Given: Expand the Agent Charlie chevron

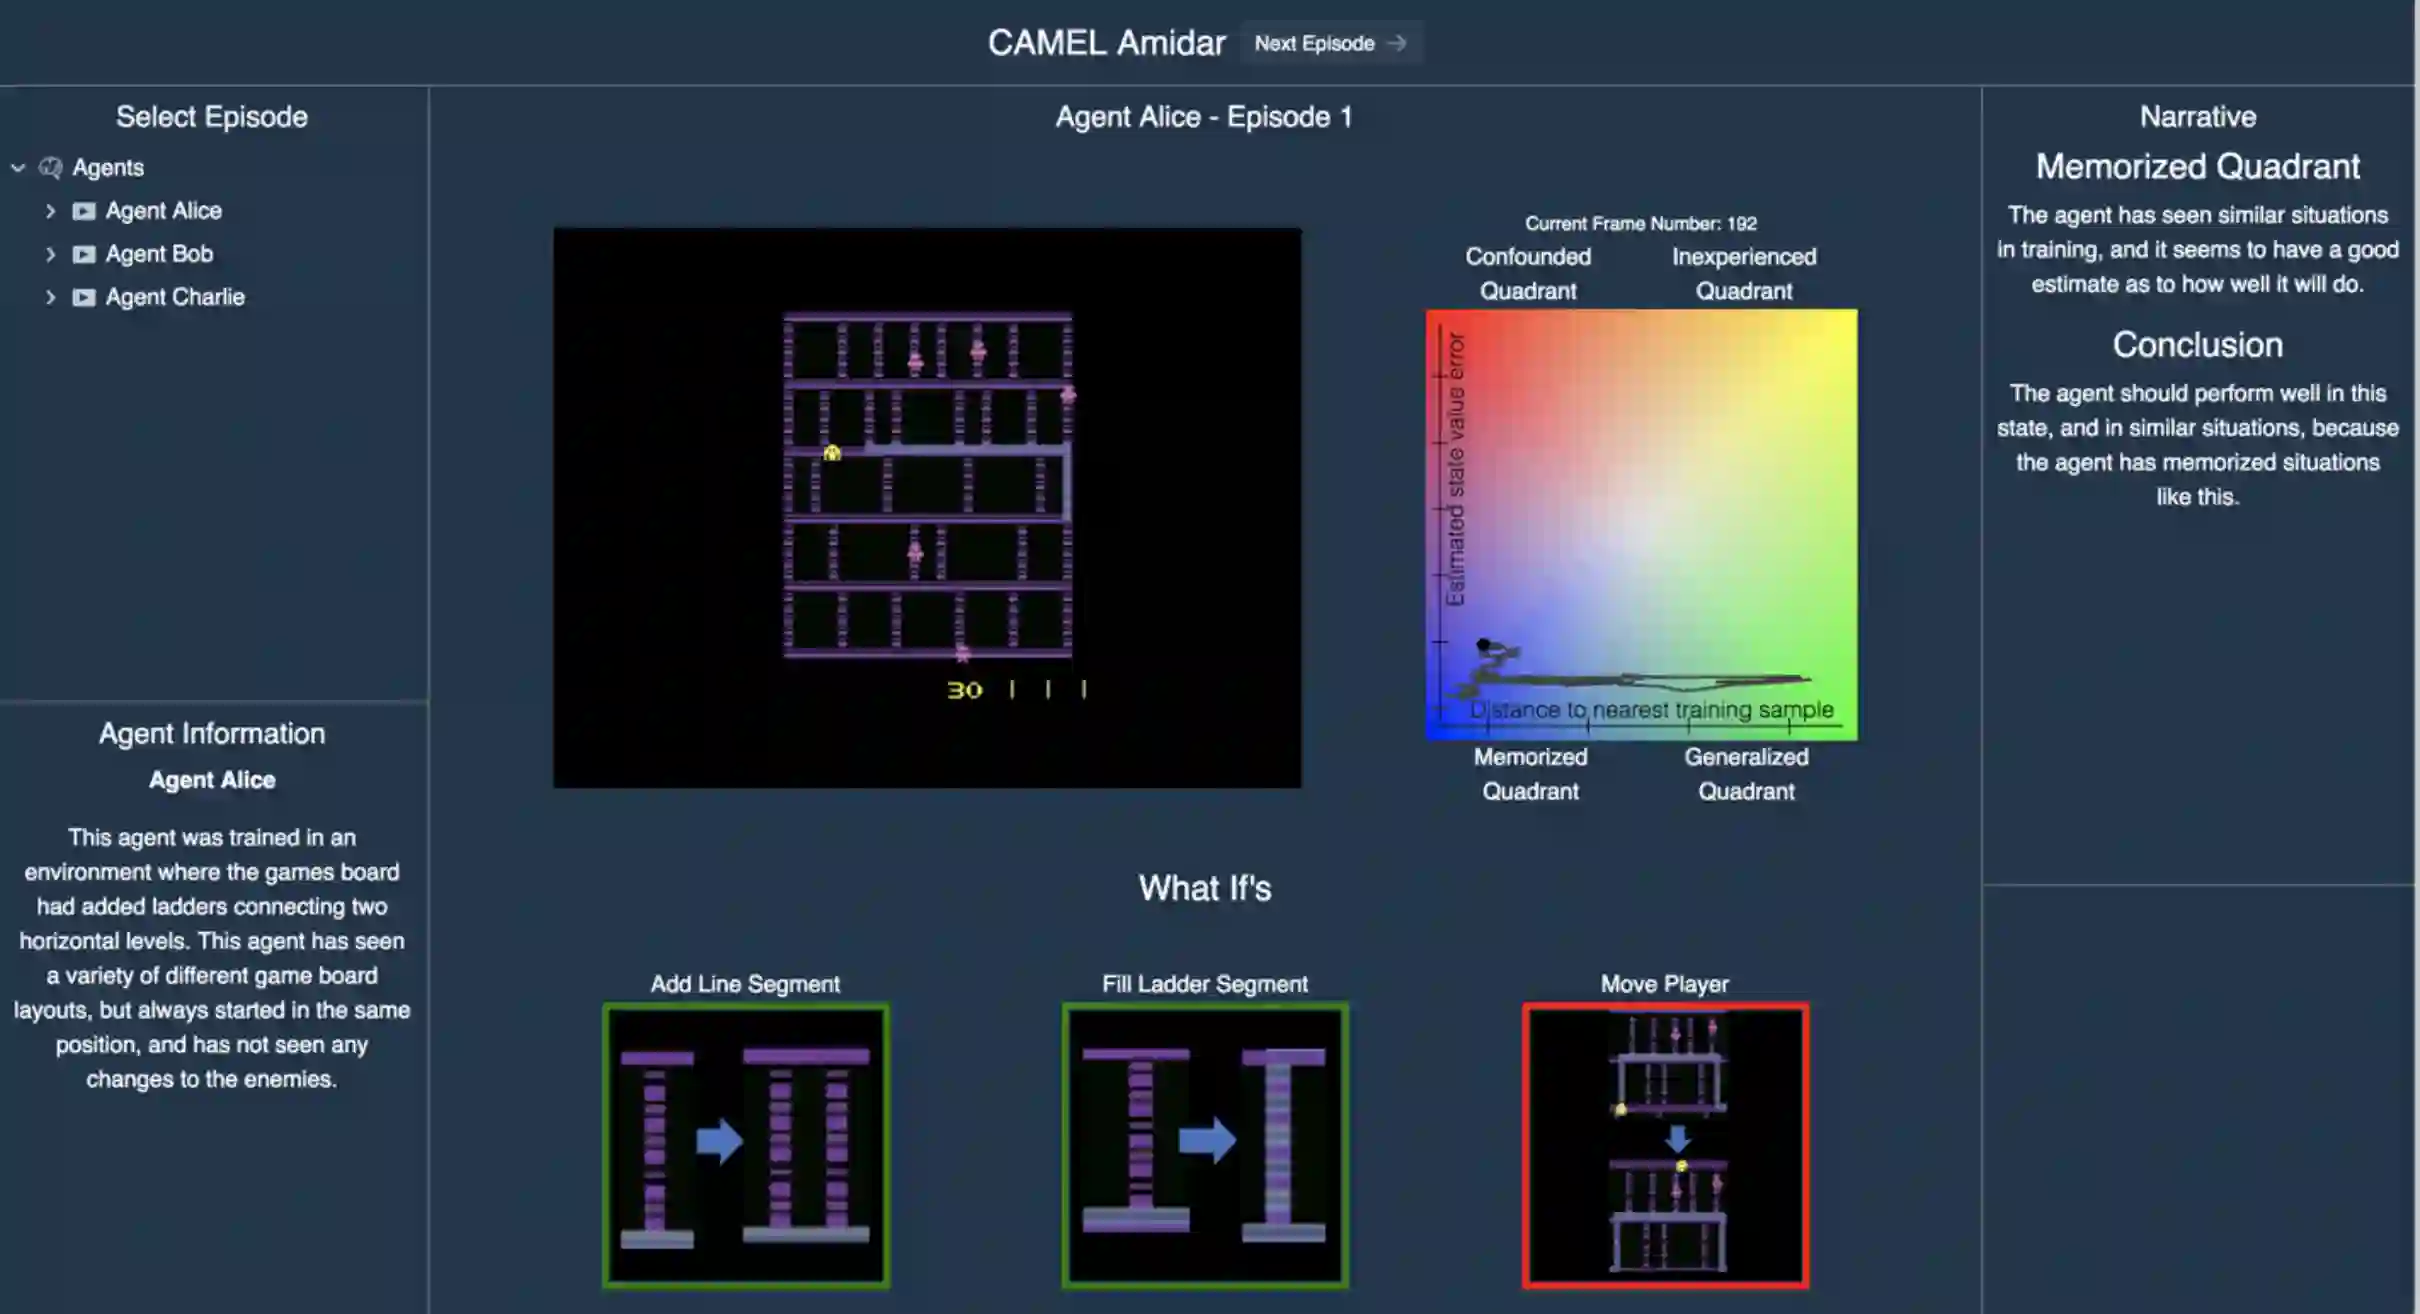Looking at the screenshot, I should click(50, 297).
